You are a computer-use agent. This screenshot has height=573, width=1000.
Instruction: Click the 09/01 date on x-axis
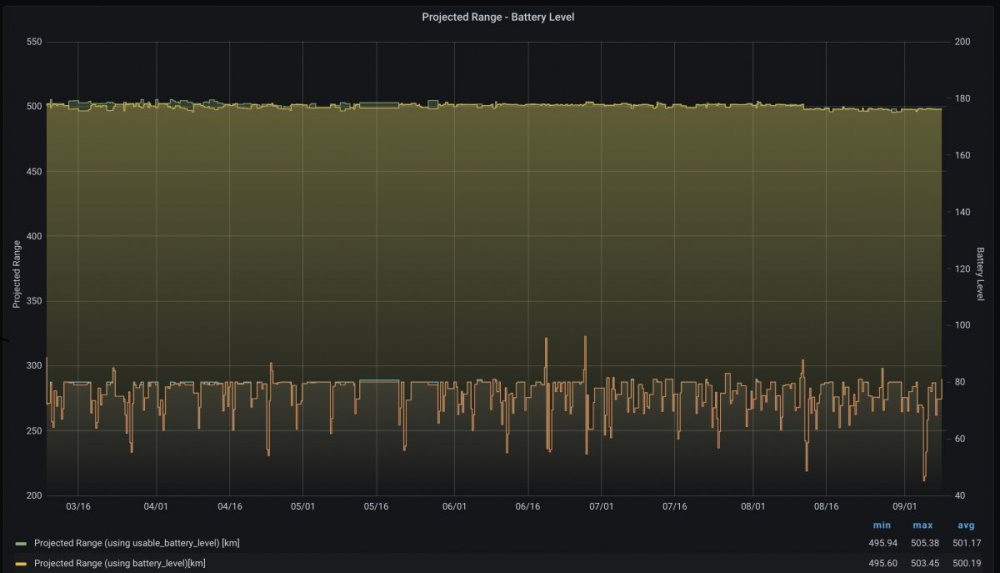pyautogui.click(x=904, y=506)
